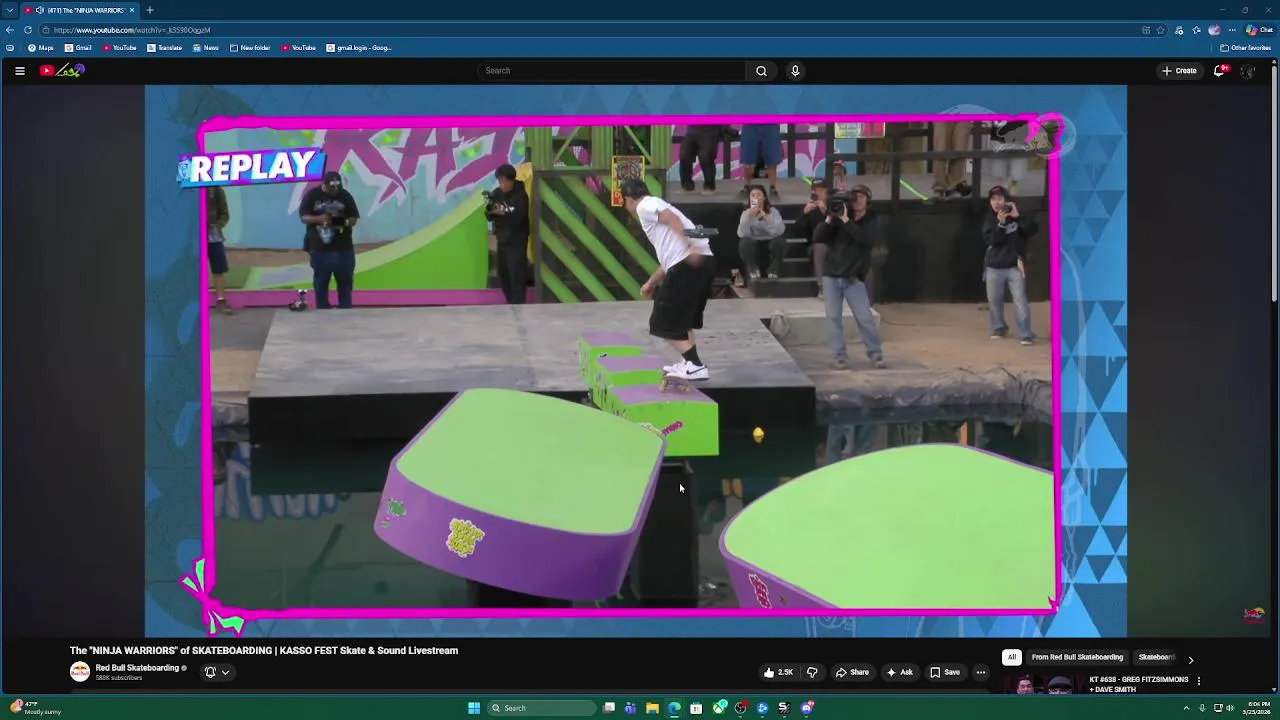Open browser Settings and more ellipsis
Screen dimensions: 1280x720
tap(1232, 30)
